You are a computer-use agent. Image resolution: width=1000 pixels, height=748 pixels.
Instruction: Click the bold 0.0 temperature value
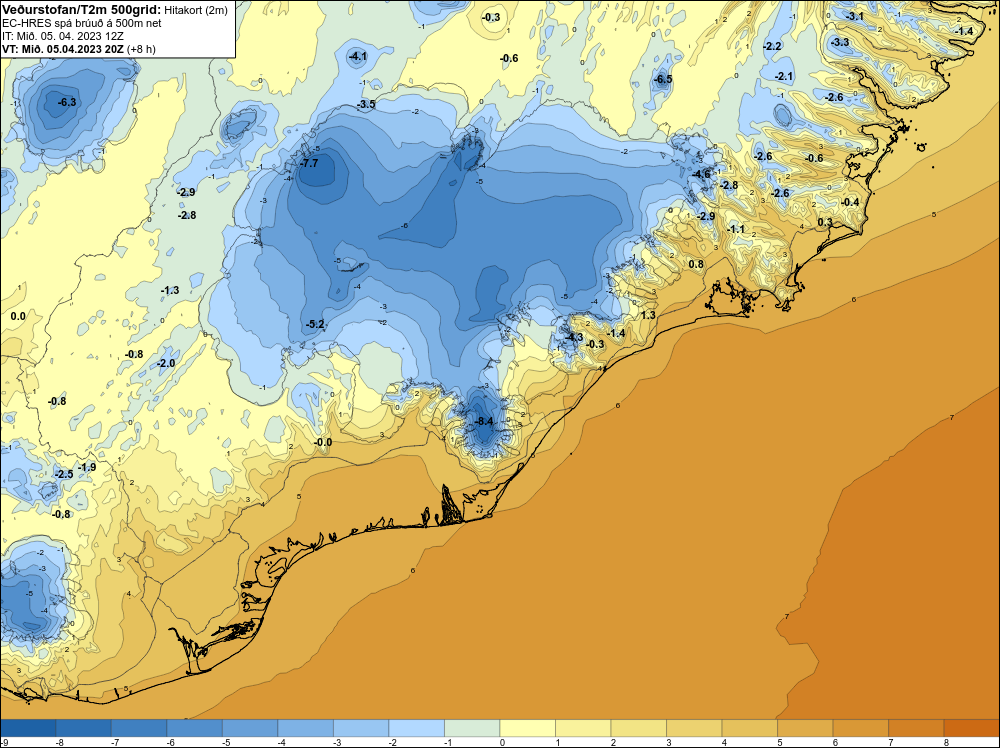[18, 316]
